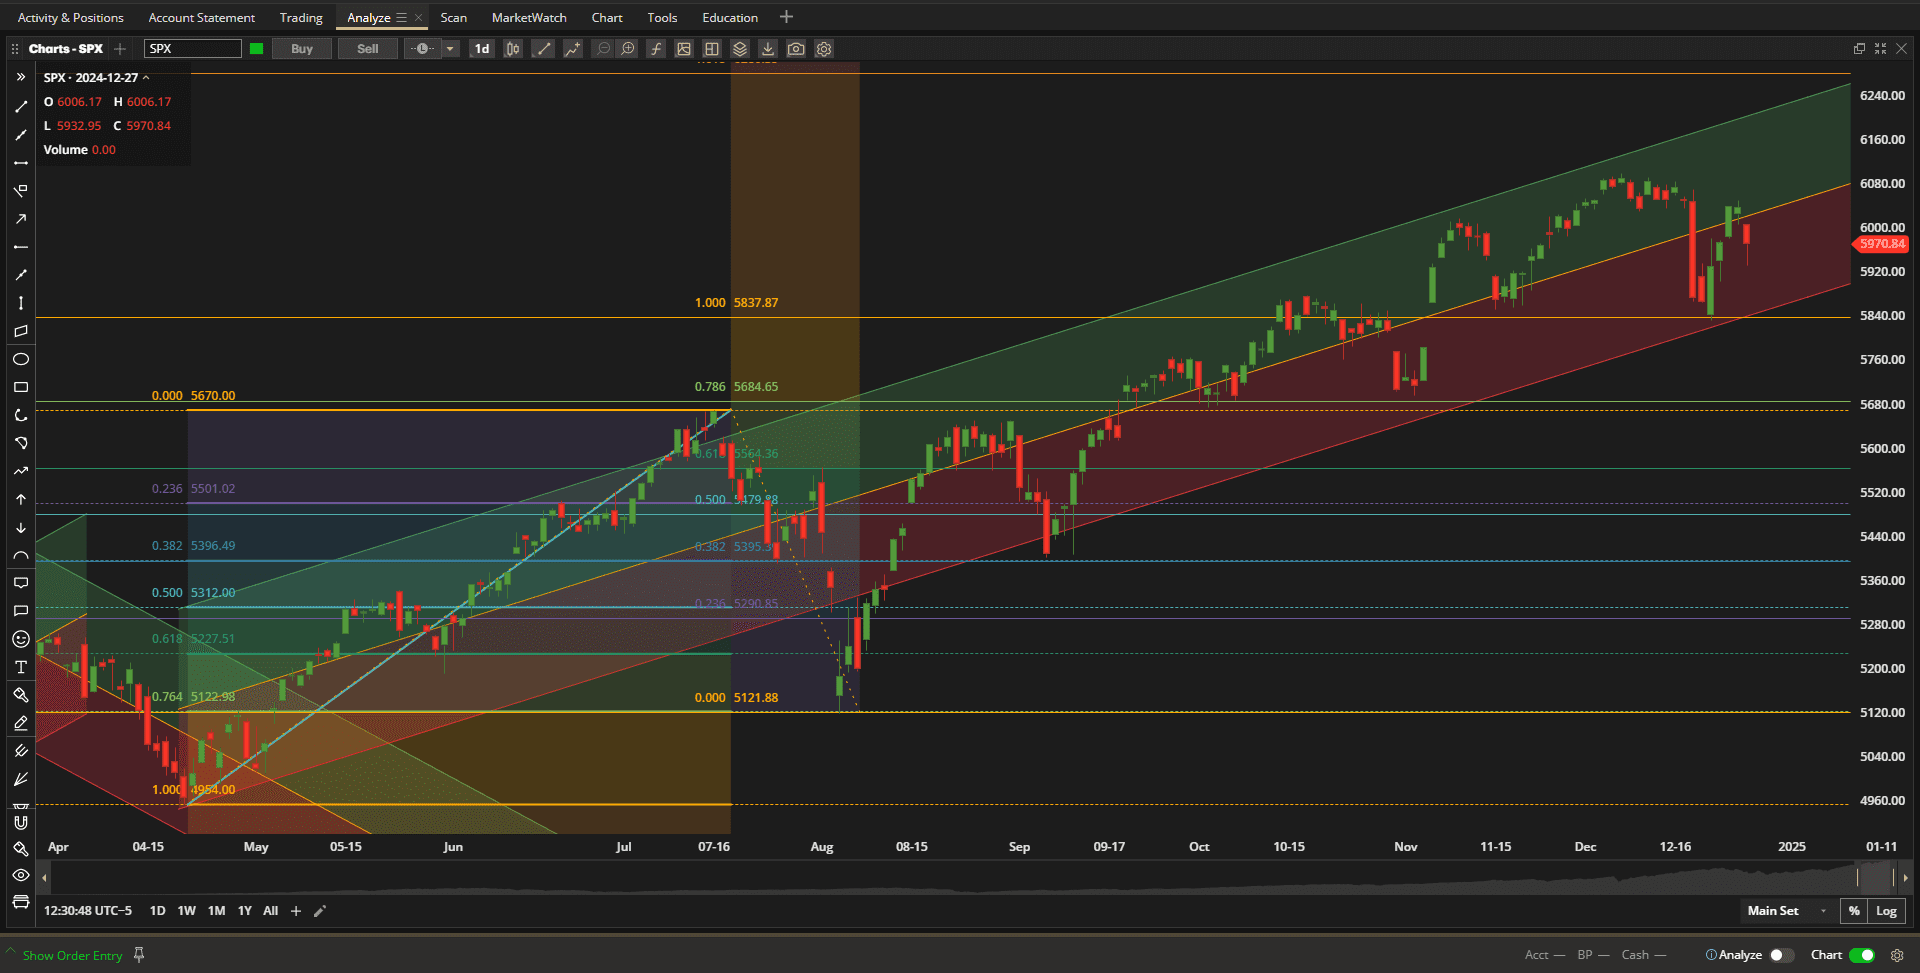
Task: Open the studies function icon
Action: click(656, 49)
